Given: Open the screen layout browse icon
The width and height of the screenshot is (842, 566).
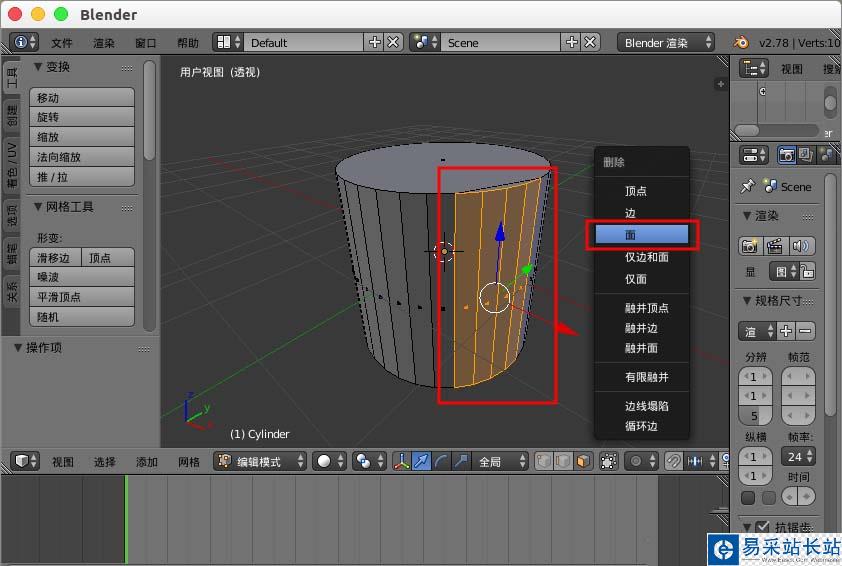Looking at the screenshot, I should tap(228, 42).
